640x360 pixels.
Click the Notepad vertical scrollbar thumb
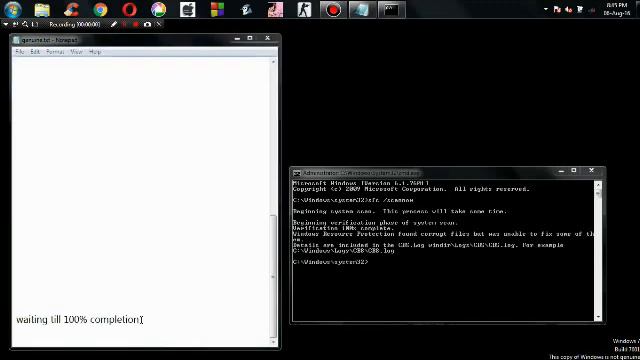273,276
